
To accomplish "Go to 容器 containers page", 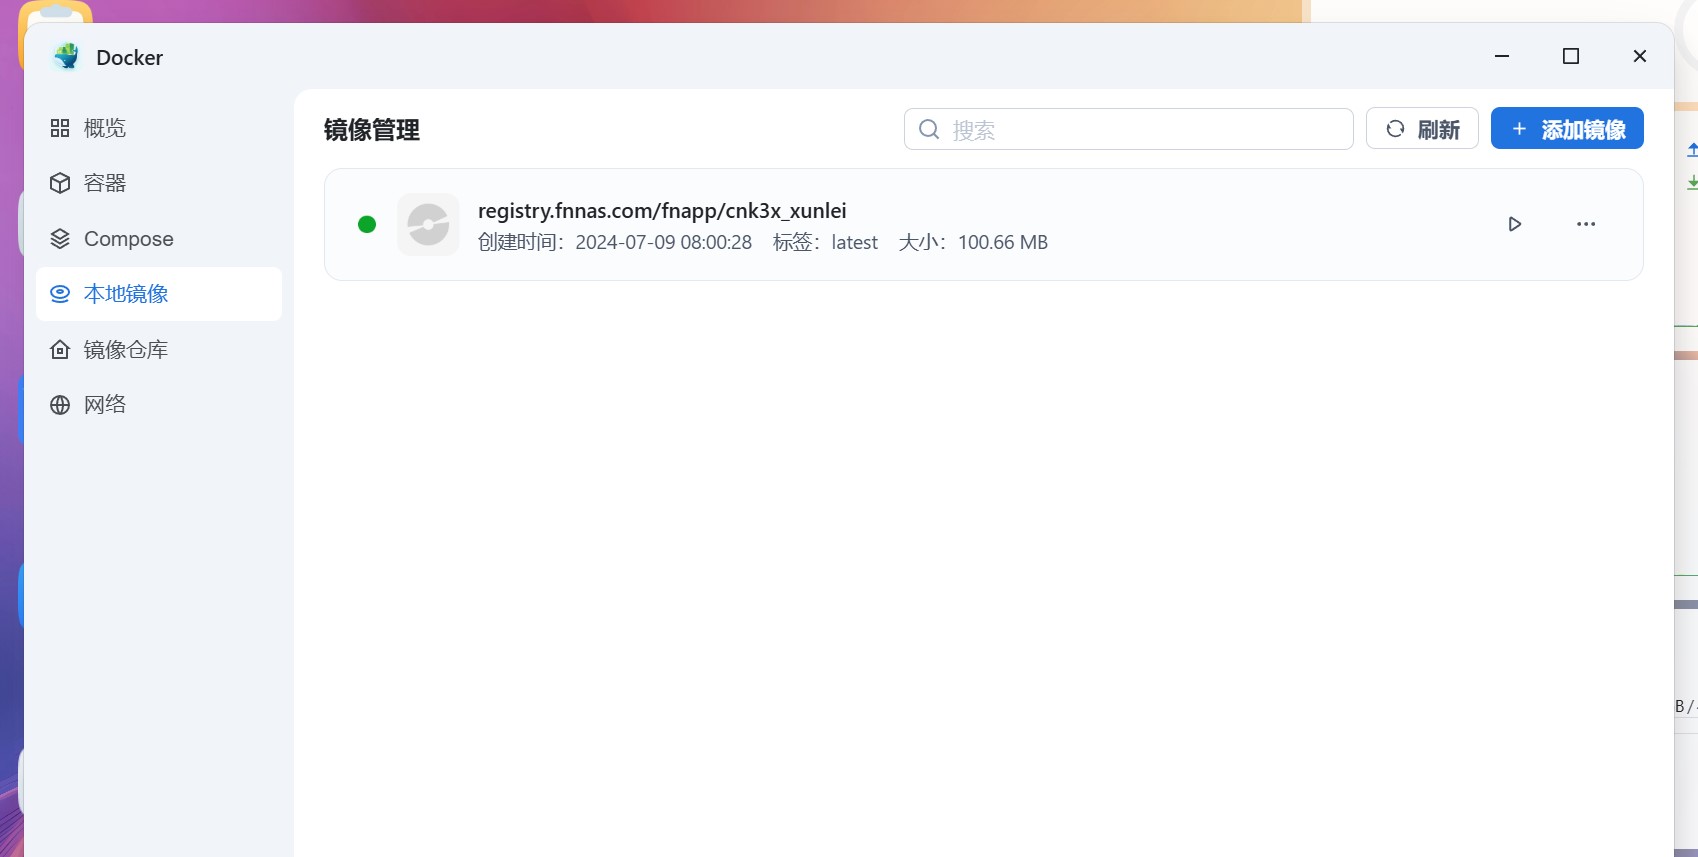I will (158, 183).
